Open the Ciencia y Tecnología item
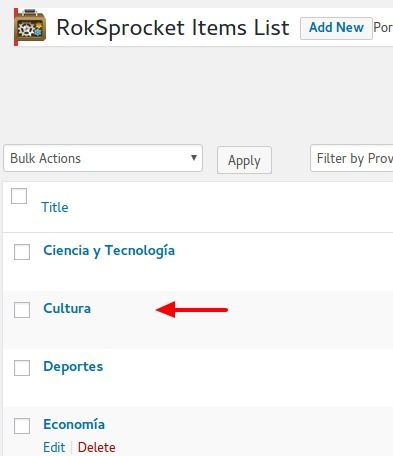 click(109, 251)
